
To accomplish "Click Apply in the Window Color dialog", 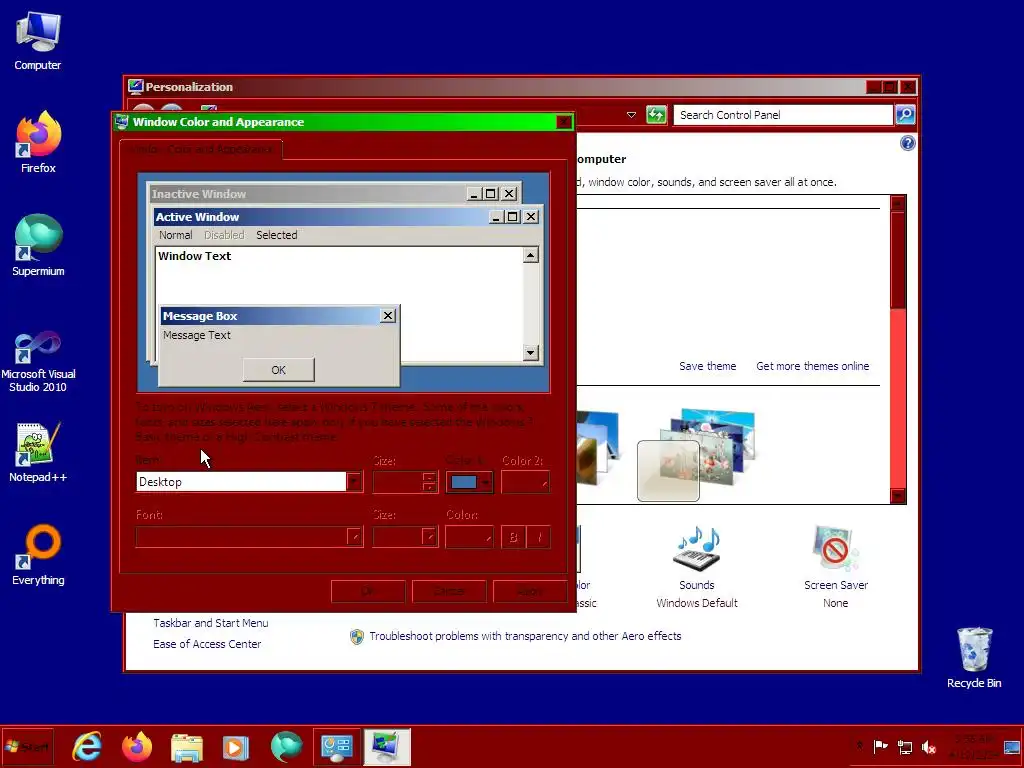I will click(530, 591).
